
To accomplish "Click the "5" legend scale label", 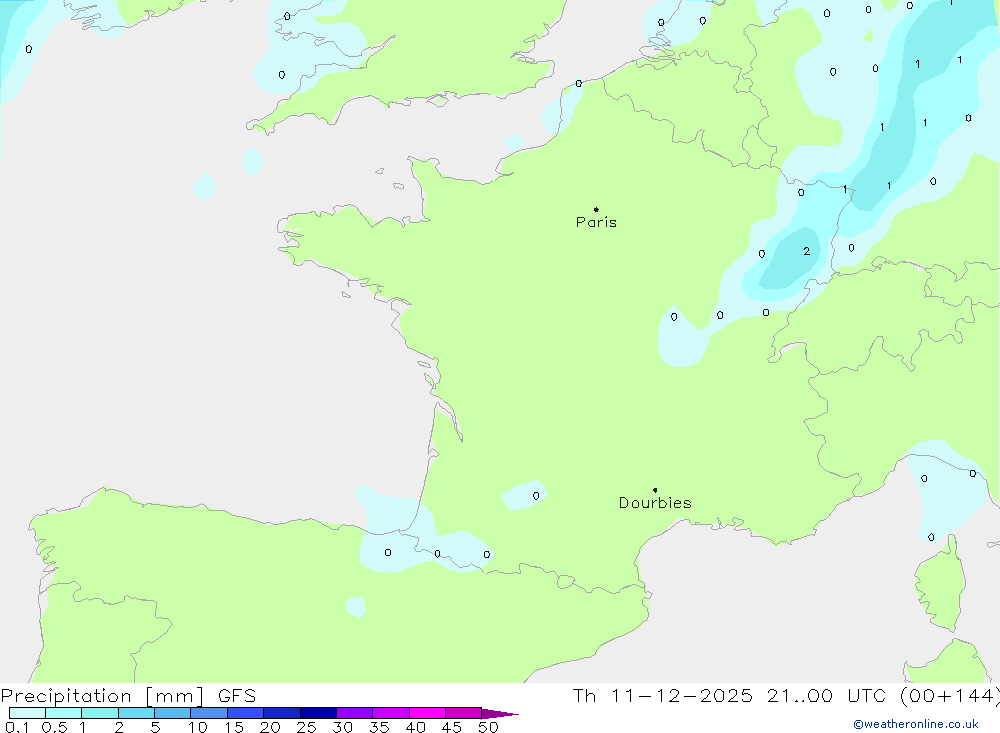I will click(155, 727).
